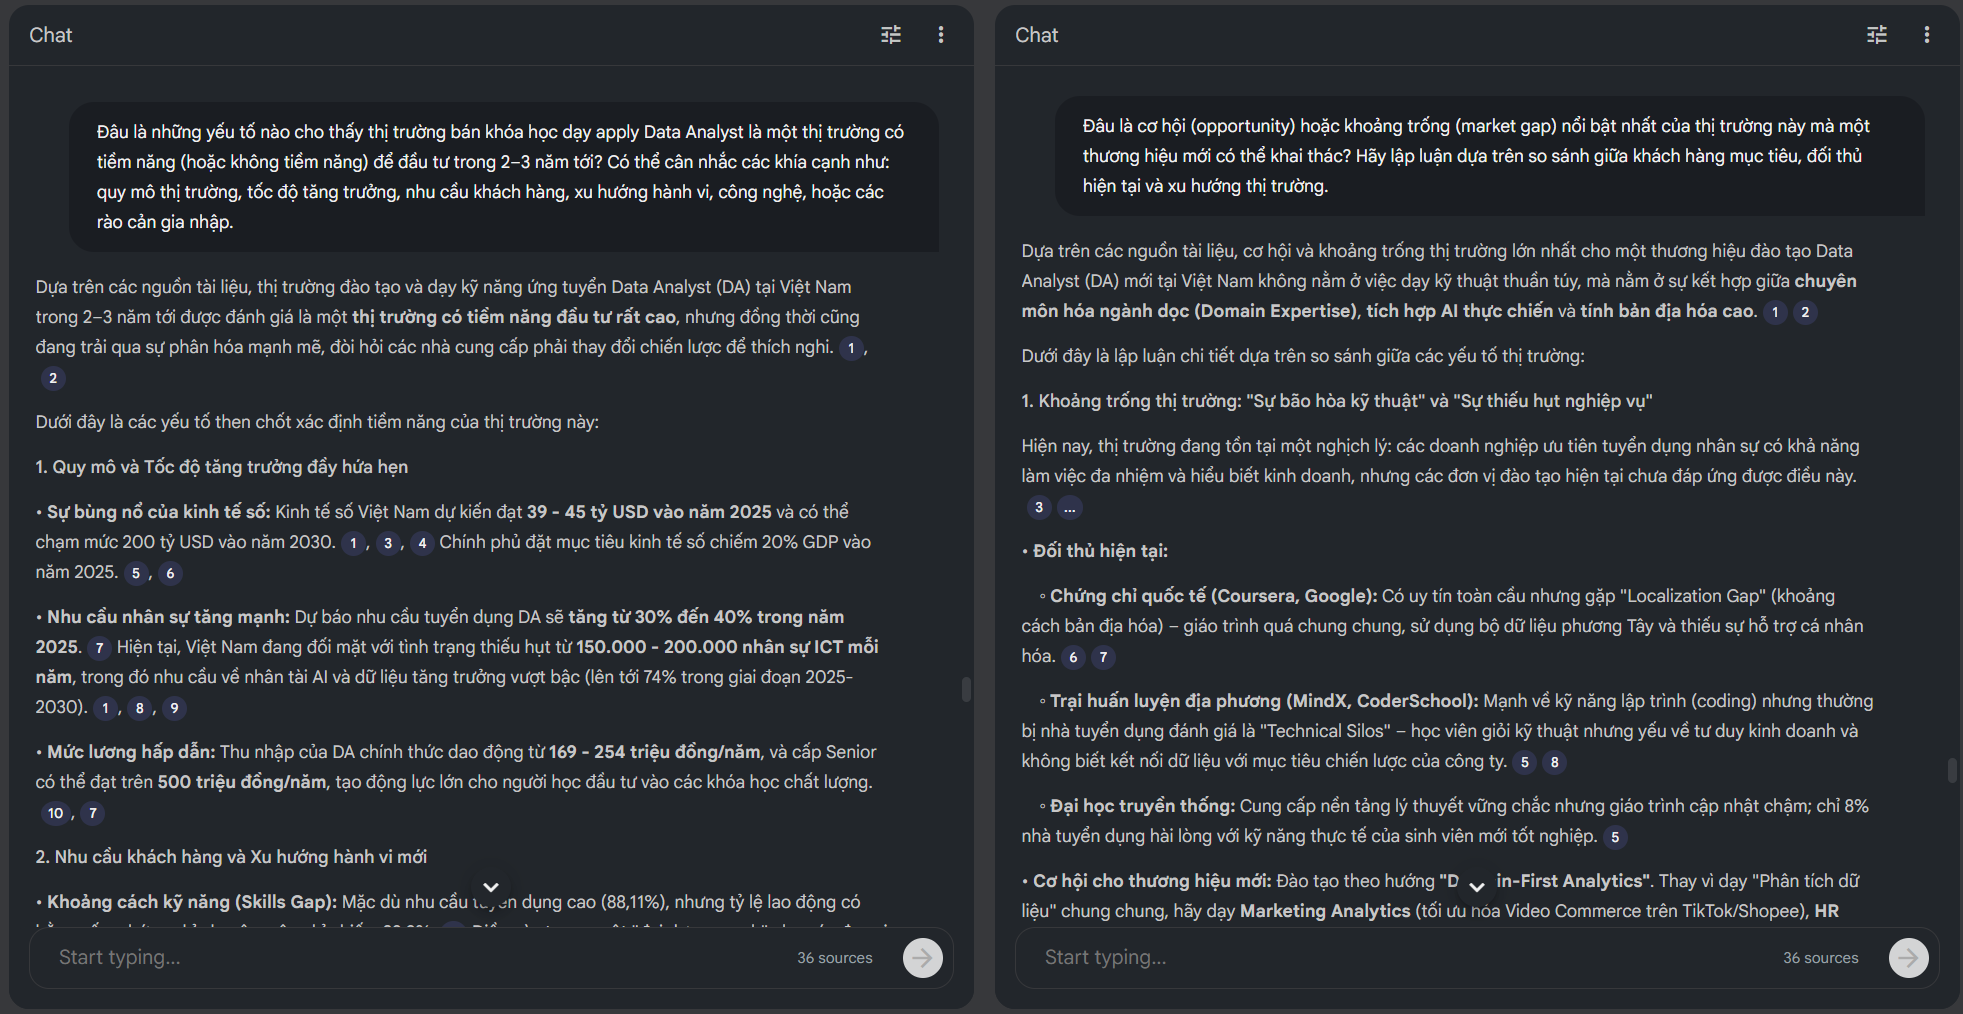Open citation 10 near the salary figures
Image resolution: width=1963 pixels, height=1014 pixels.
tap(56, 813)
